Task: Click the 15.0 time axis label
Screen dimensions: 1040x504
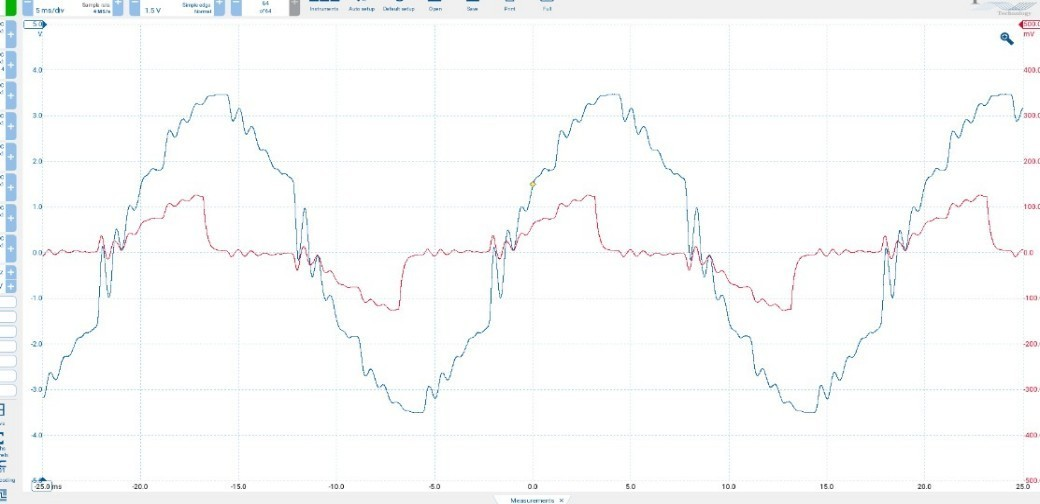Action: pos(826,486)
